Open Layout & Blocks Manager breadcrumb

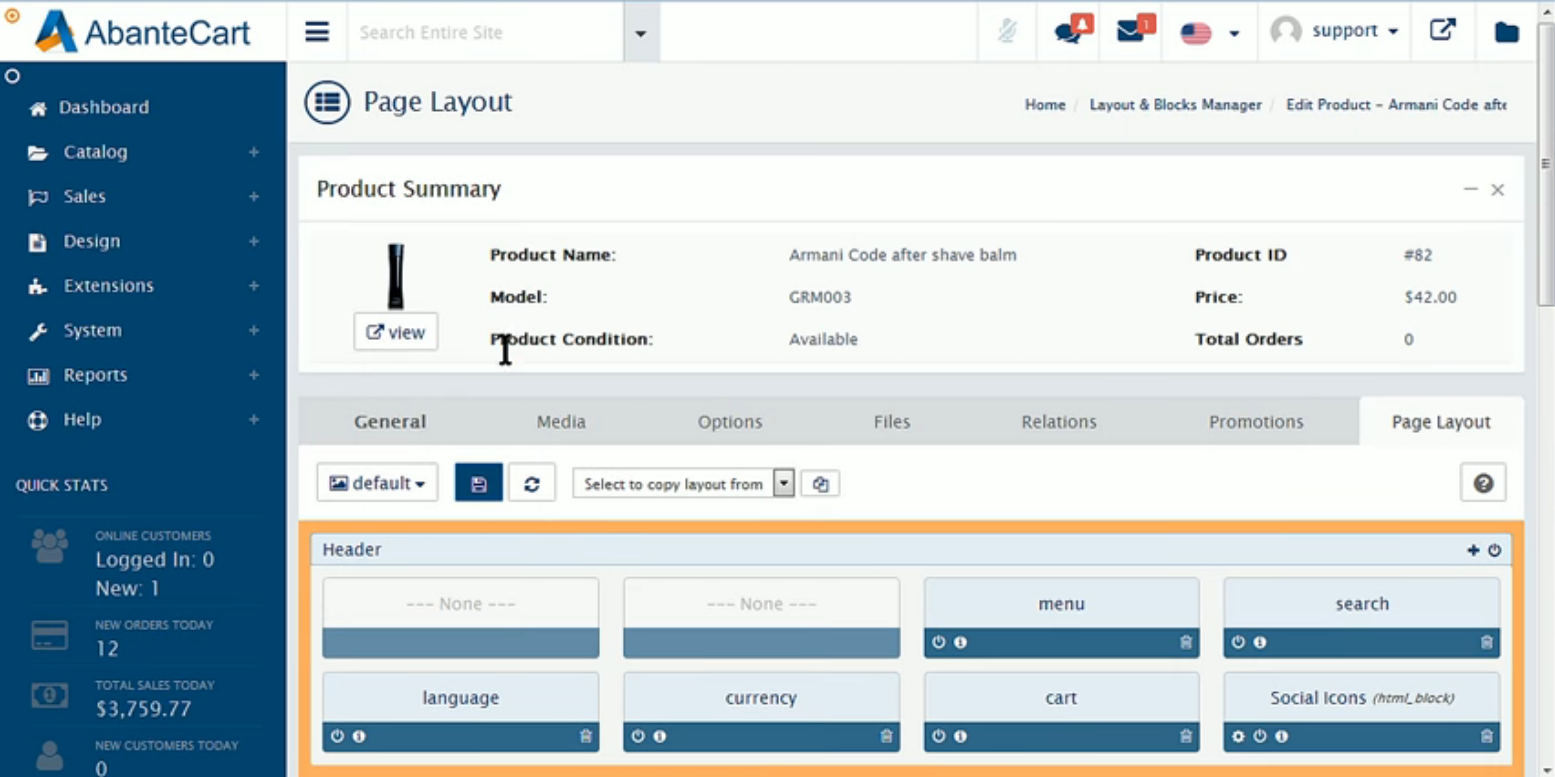coord(1175,104)
